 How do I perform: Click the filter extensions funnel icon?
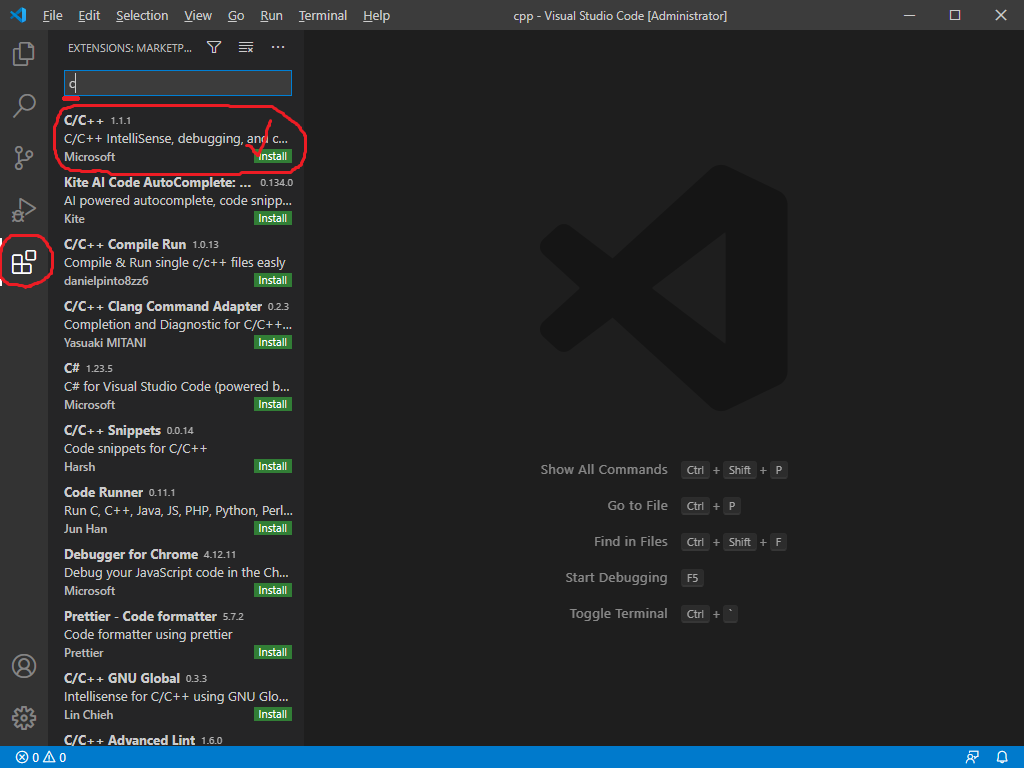coord(214,47)
